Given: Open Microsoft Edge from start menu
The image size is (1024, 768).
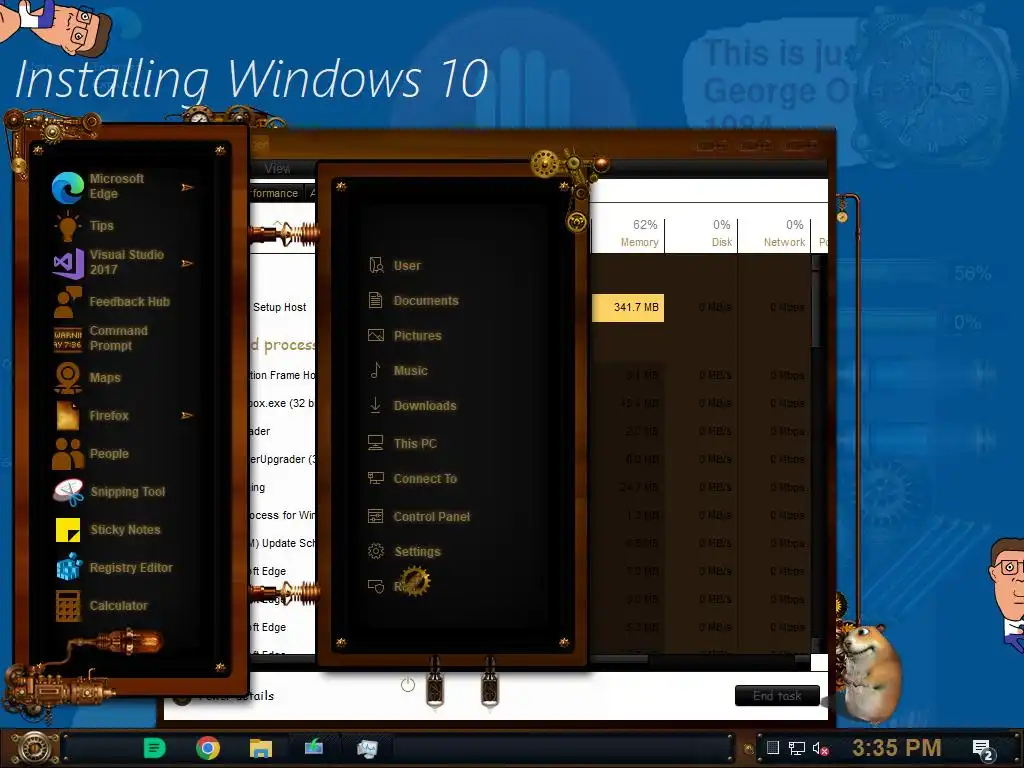Looking at the screenshot, I should [118, 187].
